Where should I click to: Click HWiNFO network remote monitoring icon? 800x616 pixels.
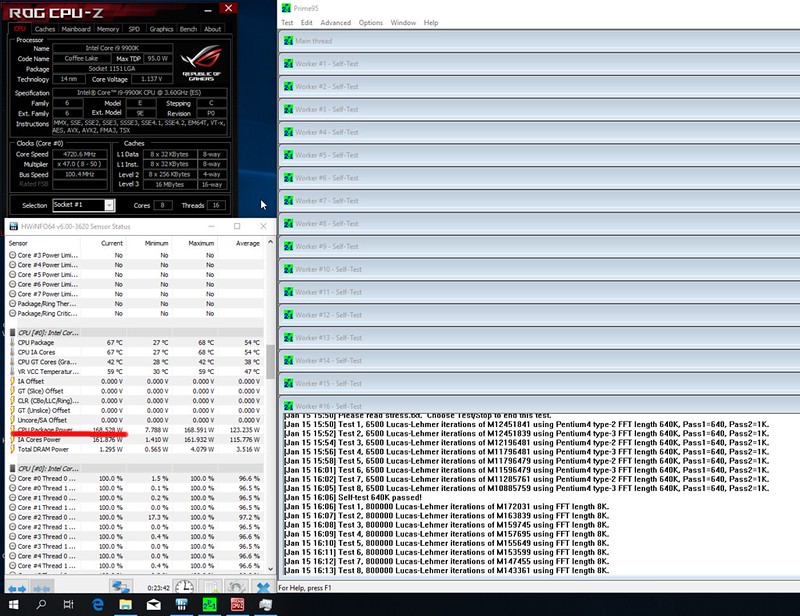122,588
